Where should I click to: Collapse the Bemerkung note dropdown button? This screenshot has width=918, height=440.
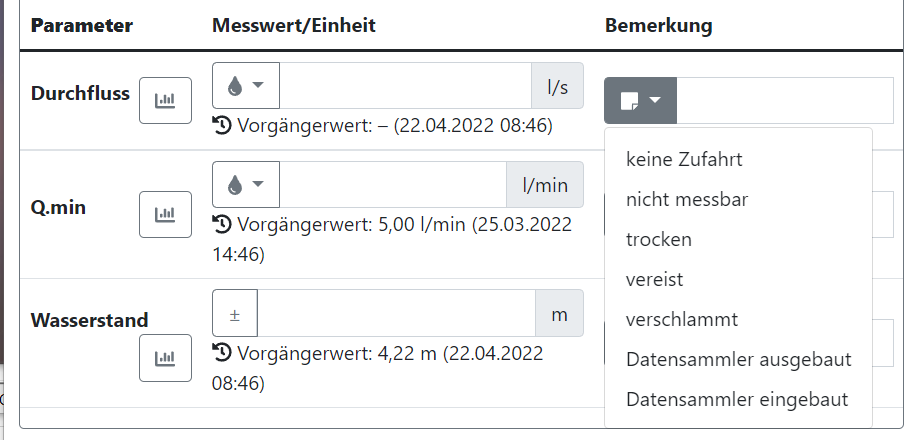(x=640, y=101)
